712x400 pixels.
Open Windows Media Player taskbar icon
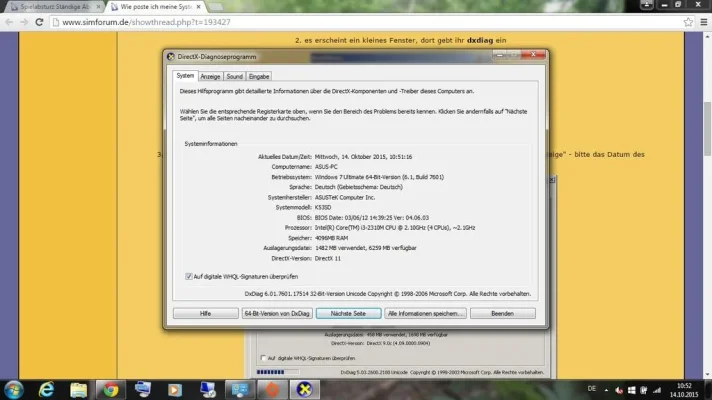(x=175, y=390)
